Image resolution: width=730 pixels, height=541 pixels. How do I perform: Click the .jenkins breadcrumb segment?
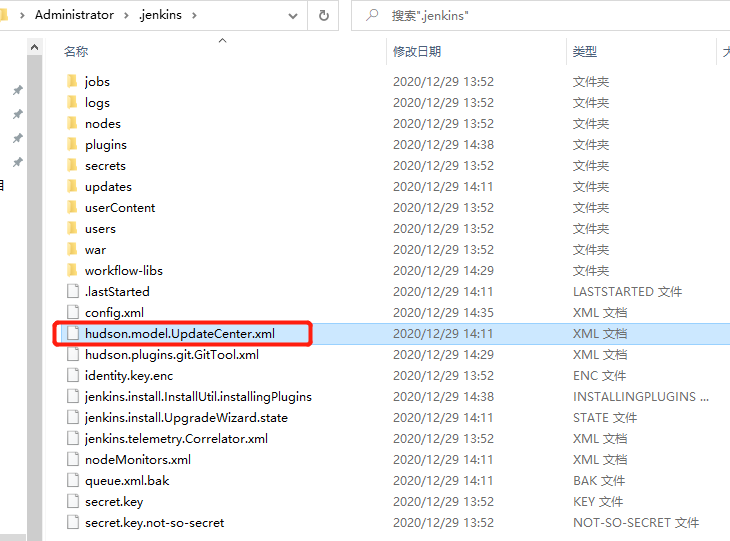coord(160,15)
